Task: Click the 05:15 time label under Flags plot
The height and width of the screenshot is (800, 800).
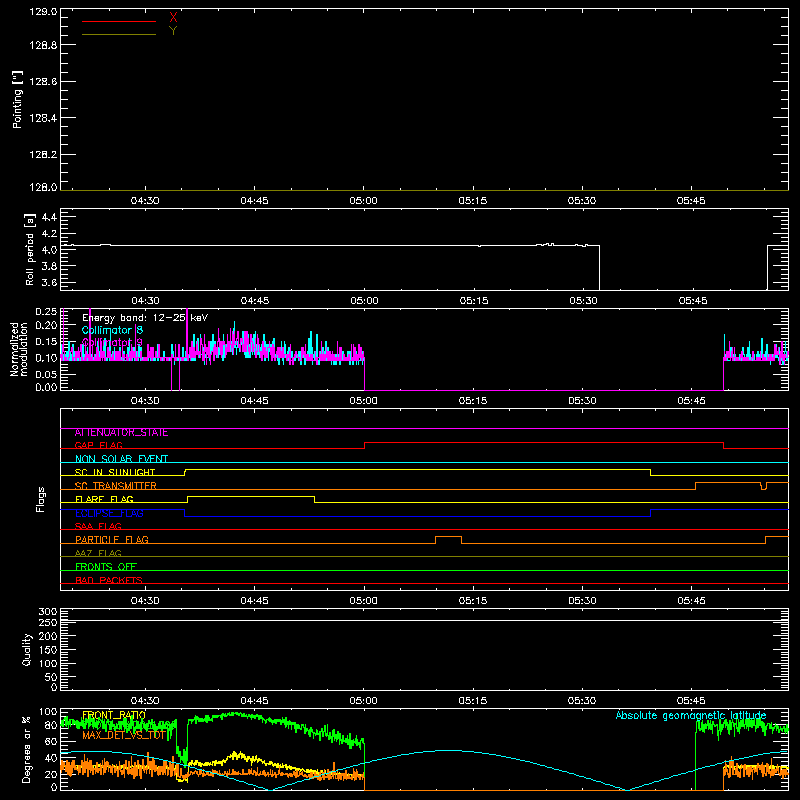Action: [x=472, y=601]
